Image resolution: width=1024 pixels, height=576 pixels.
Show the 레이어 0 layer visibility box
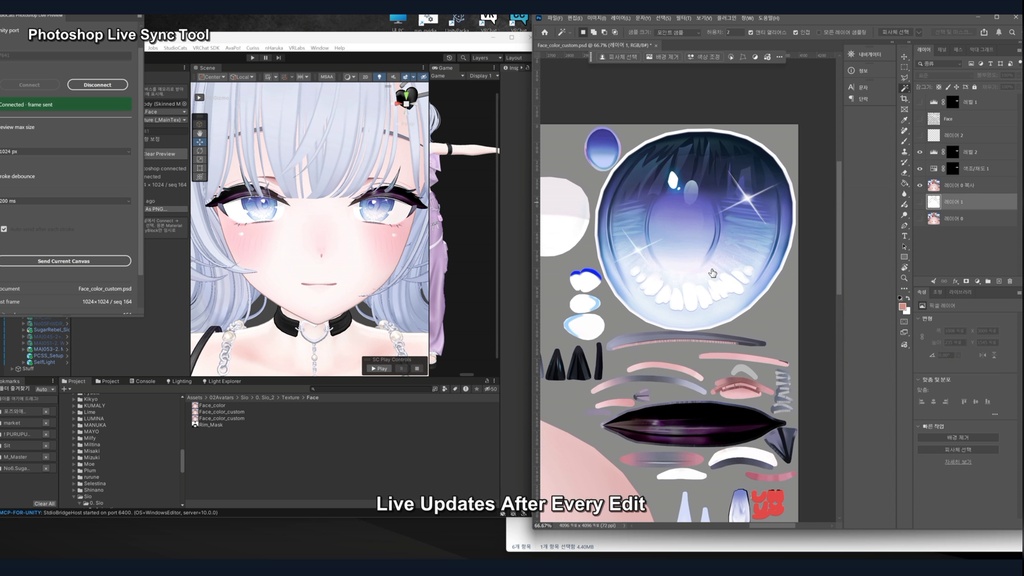pyautogui.click(x=920, y=219)
